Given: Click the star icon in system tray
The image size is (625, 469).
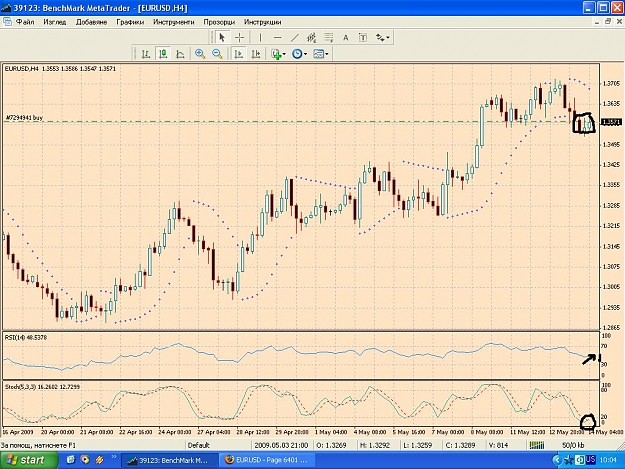Looking at the screenshot, I should [x=569, y=460].
